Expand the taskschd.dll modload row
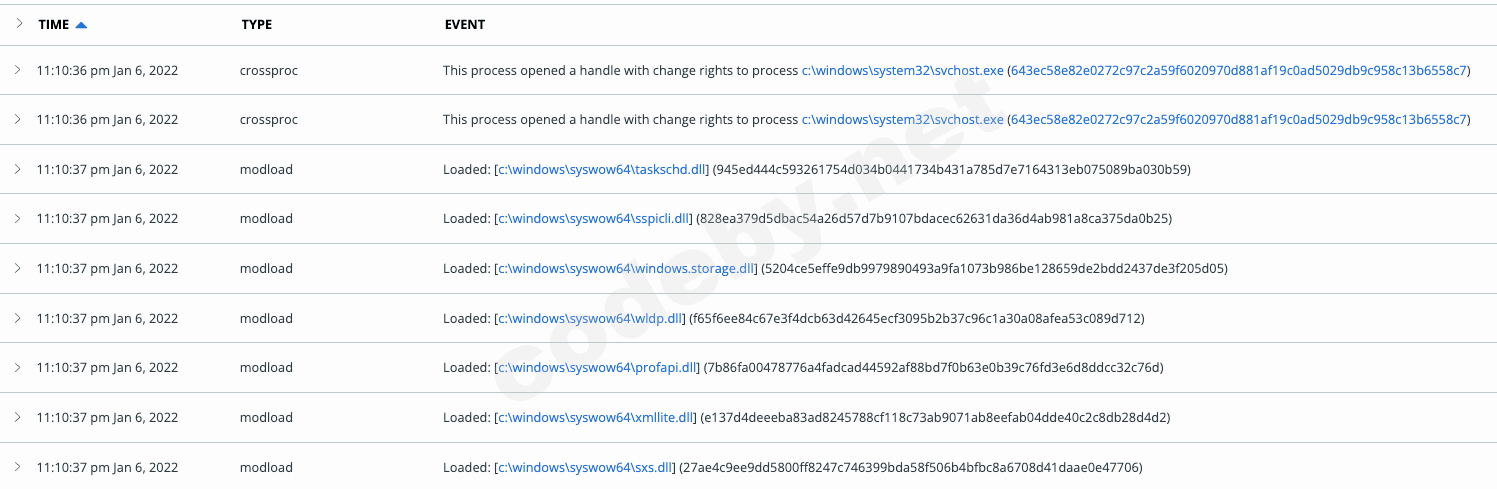Screen dimensions: 1497x489 [18, 169]
